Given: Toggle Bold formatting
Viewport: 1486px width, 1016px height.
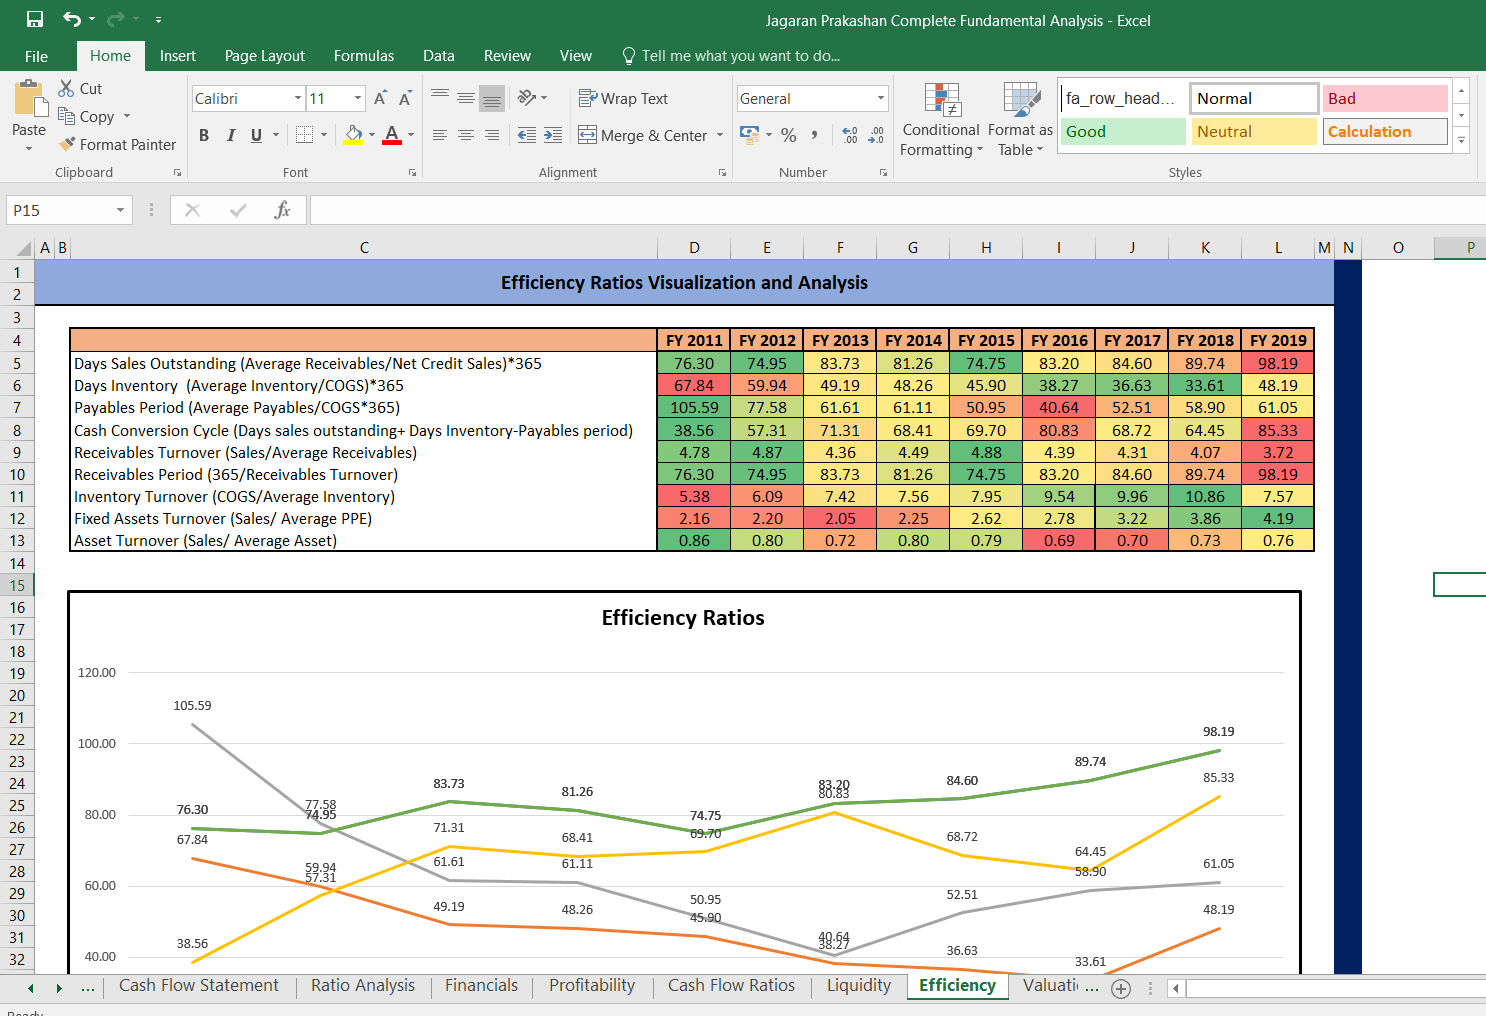Looking at the screenshot, I should point(204,135).
